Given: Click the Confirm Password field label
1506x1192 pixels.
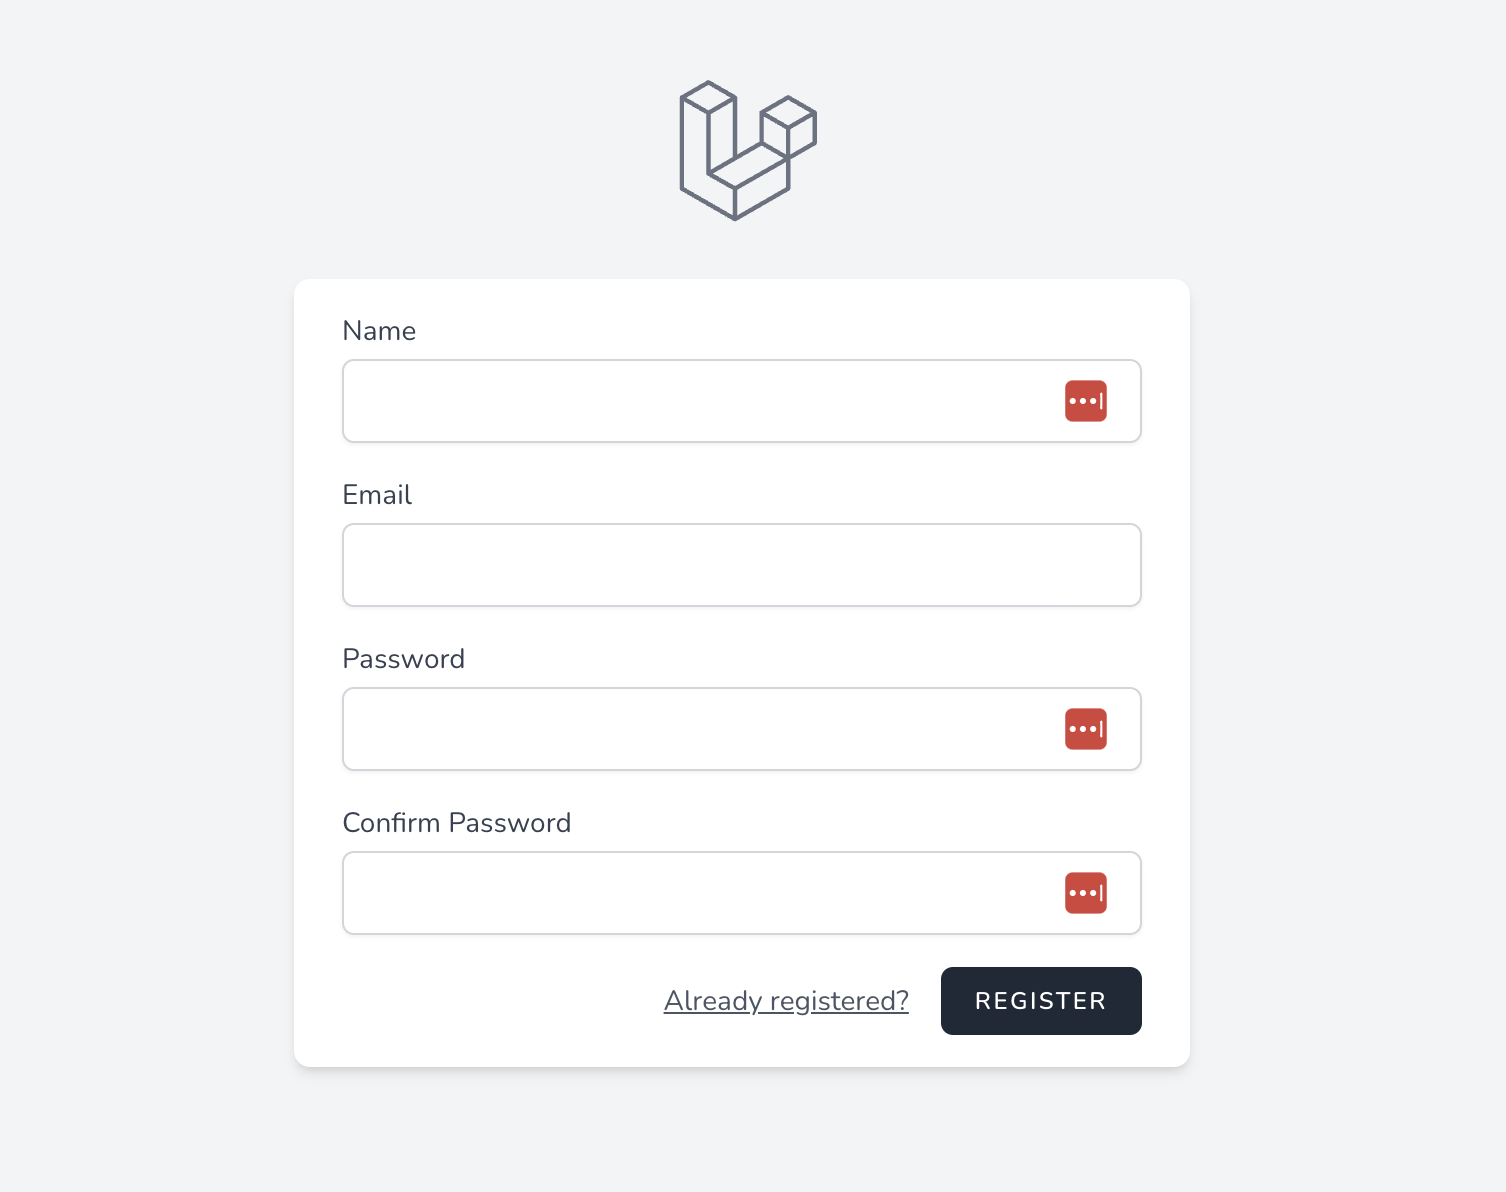Looking at the screenshot, I should 457,823.
